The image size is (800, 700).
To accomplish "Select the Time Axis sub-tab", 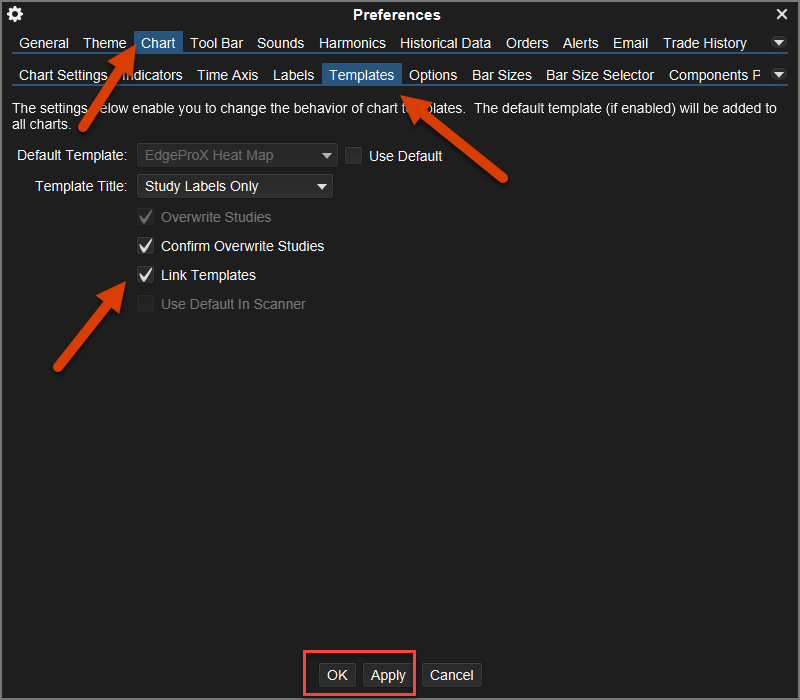I will [x=227, y=75].
